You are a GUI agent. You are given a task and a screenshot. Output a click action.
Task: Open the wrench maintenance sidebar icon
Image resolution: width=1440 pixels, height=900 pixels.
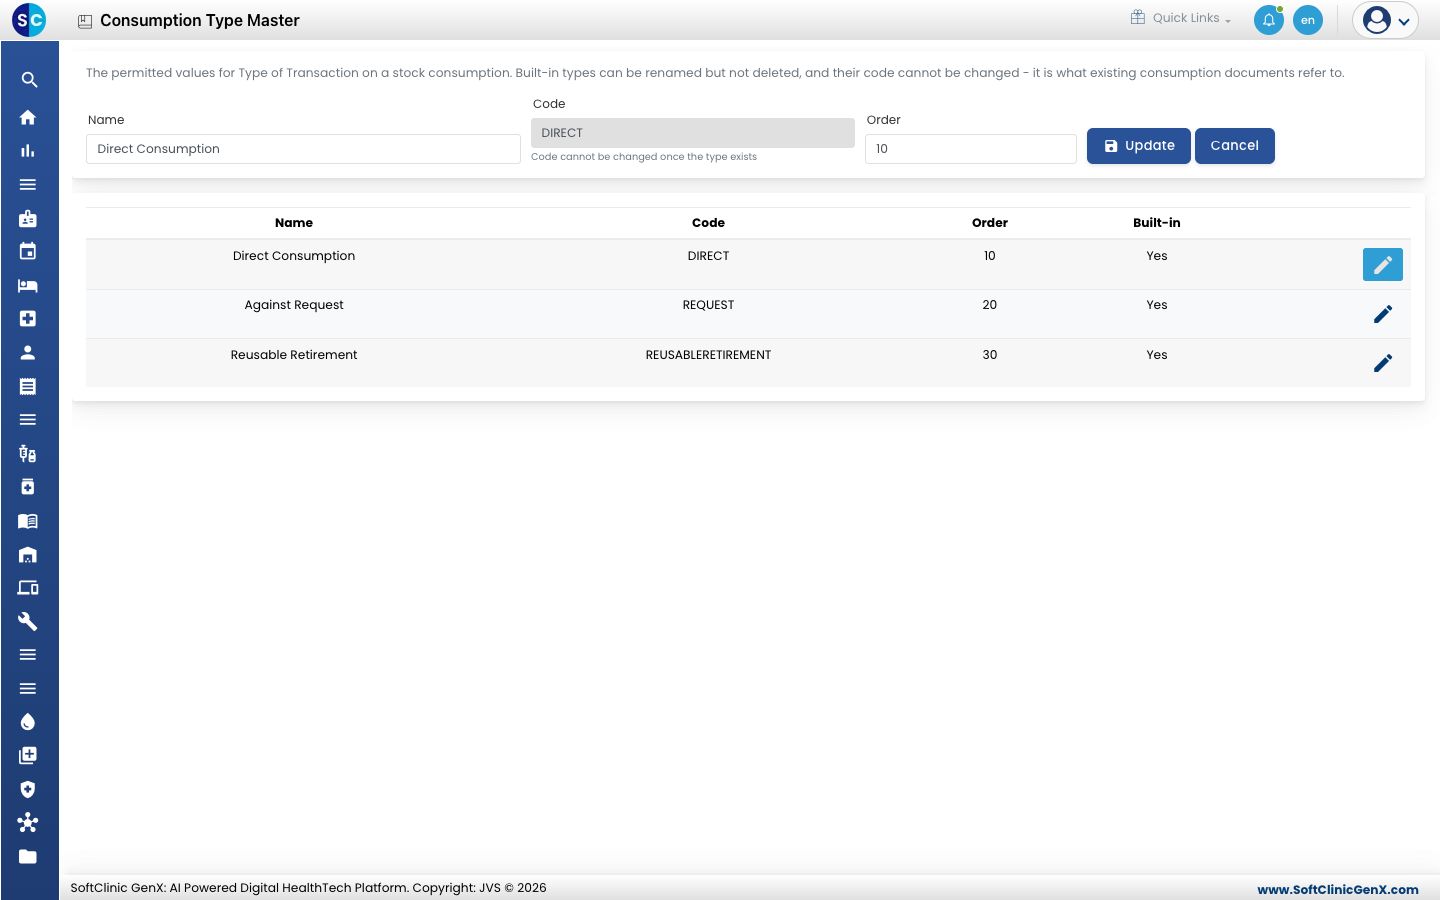tap(28, 621)
